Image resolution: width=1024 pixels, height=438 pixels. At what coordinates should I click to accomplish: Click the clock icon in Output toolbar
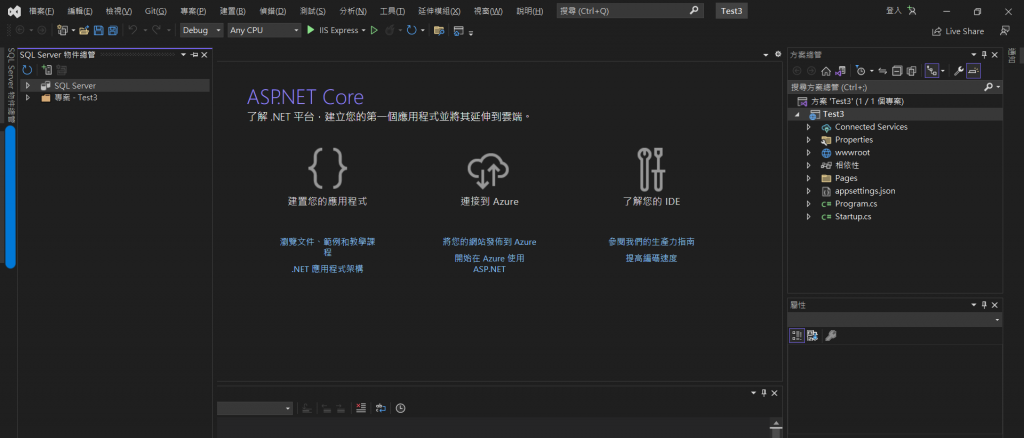400,408
